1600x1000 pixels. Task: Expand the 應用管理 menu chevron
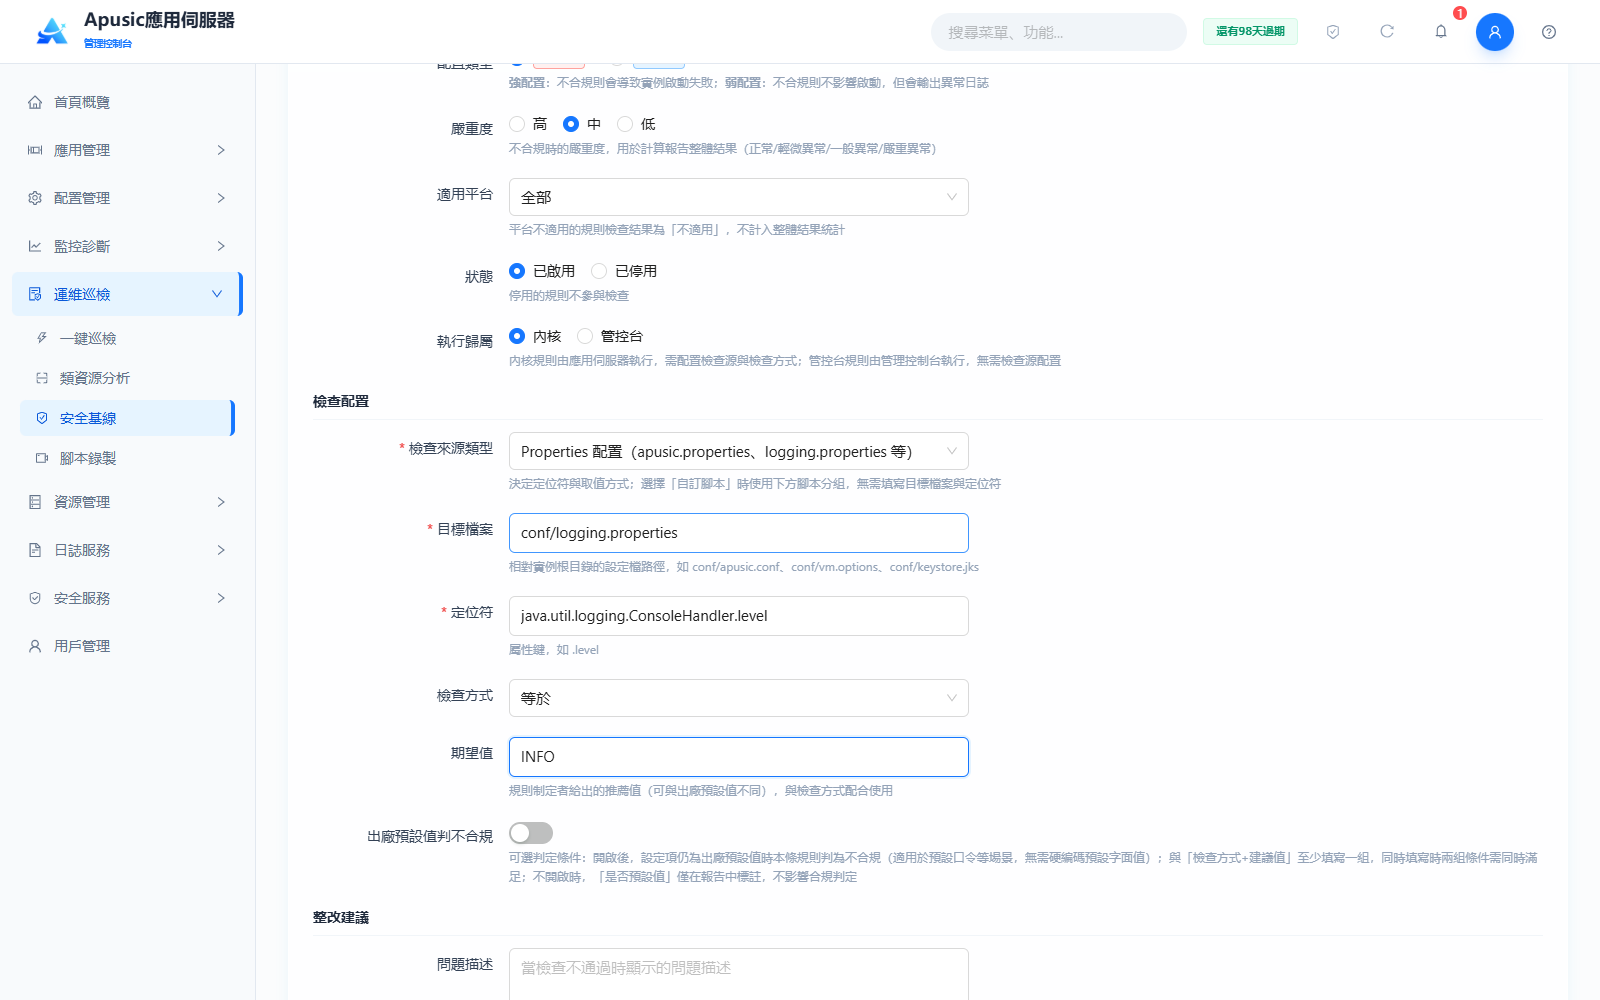(x=221, y=150)
